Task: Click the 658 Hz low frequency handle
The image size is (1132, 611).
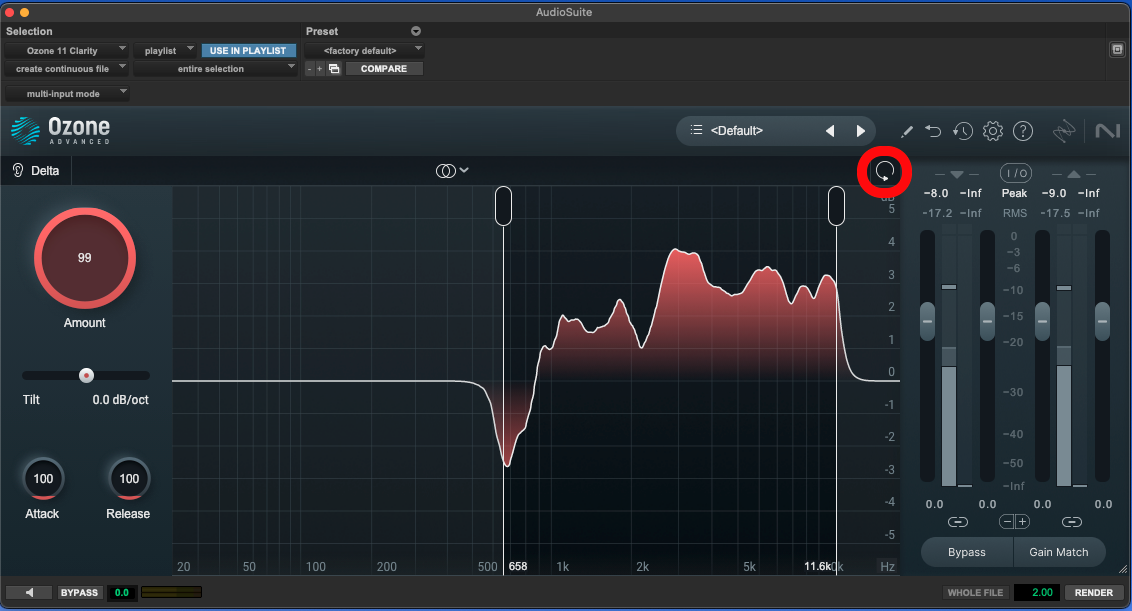Action: (x=503, y=206)
